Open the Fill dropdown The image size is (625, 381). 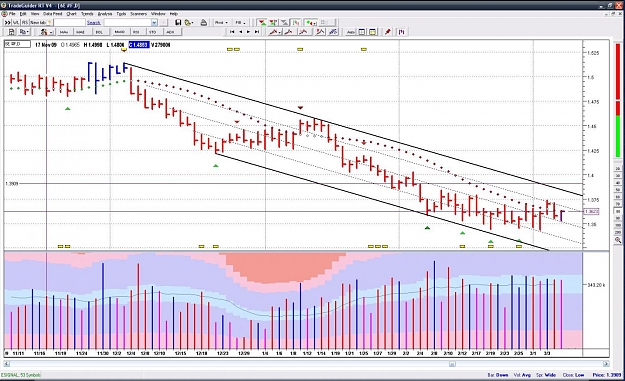click(x=240, y=23)
